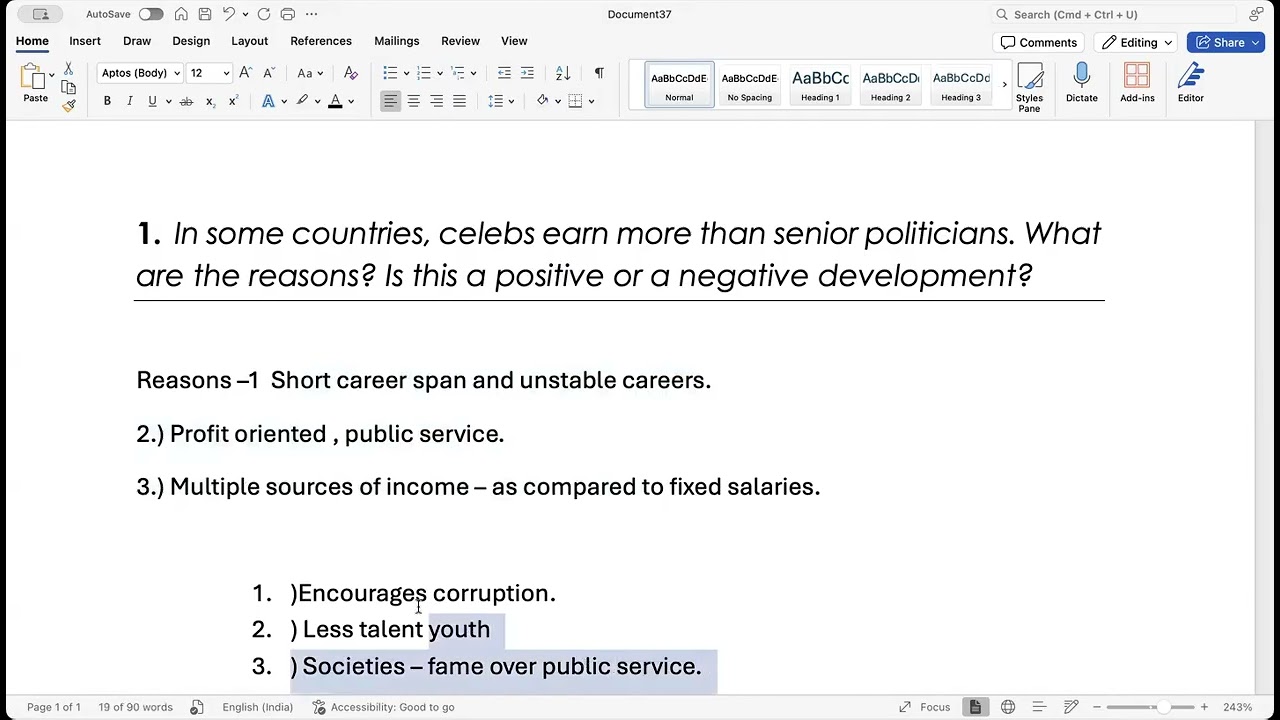Screen dimensions: 1280x720
Task: Open underline style dropdown arrow
Action: [168, 101]
